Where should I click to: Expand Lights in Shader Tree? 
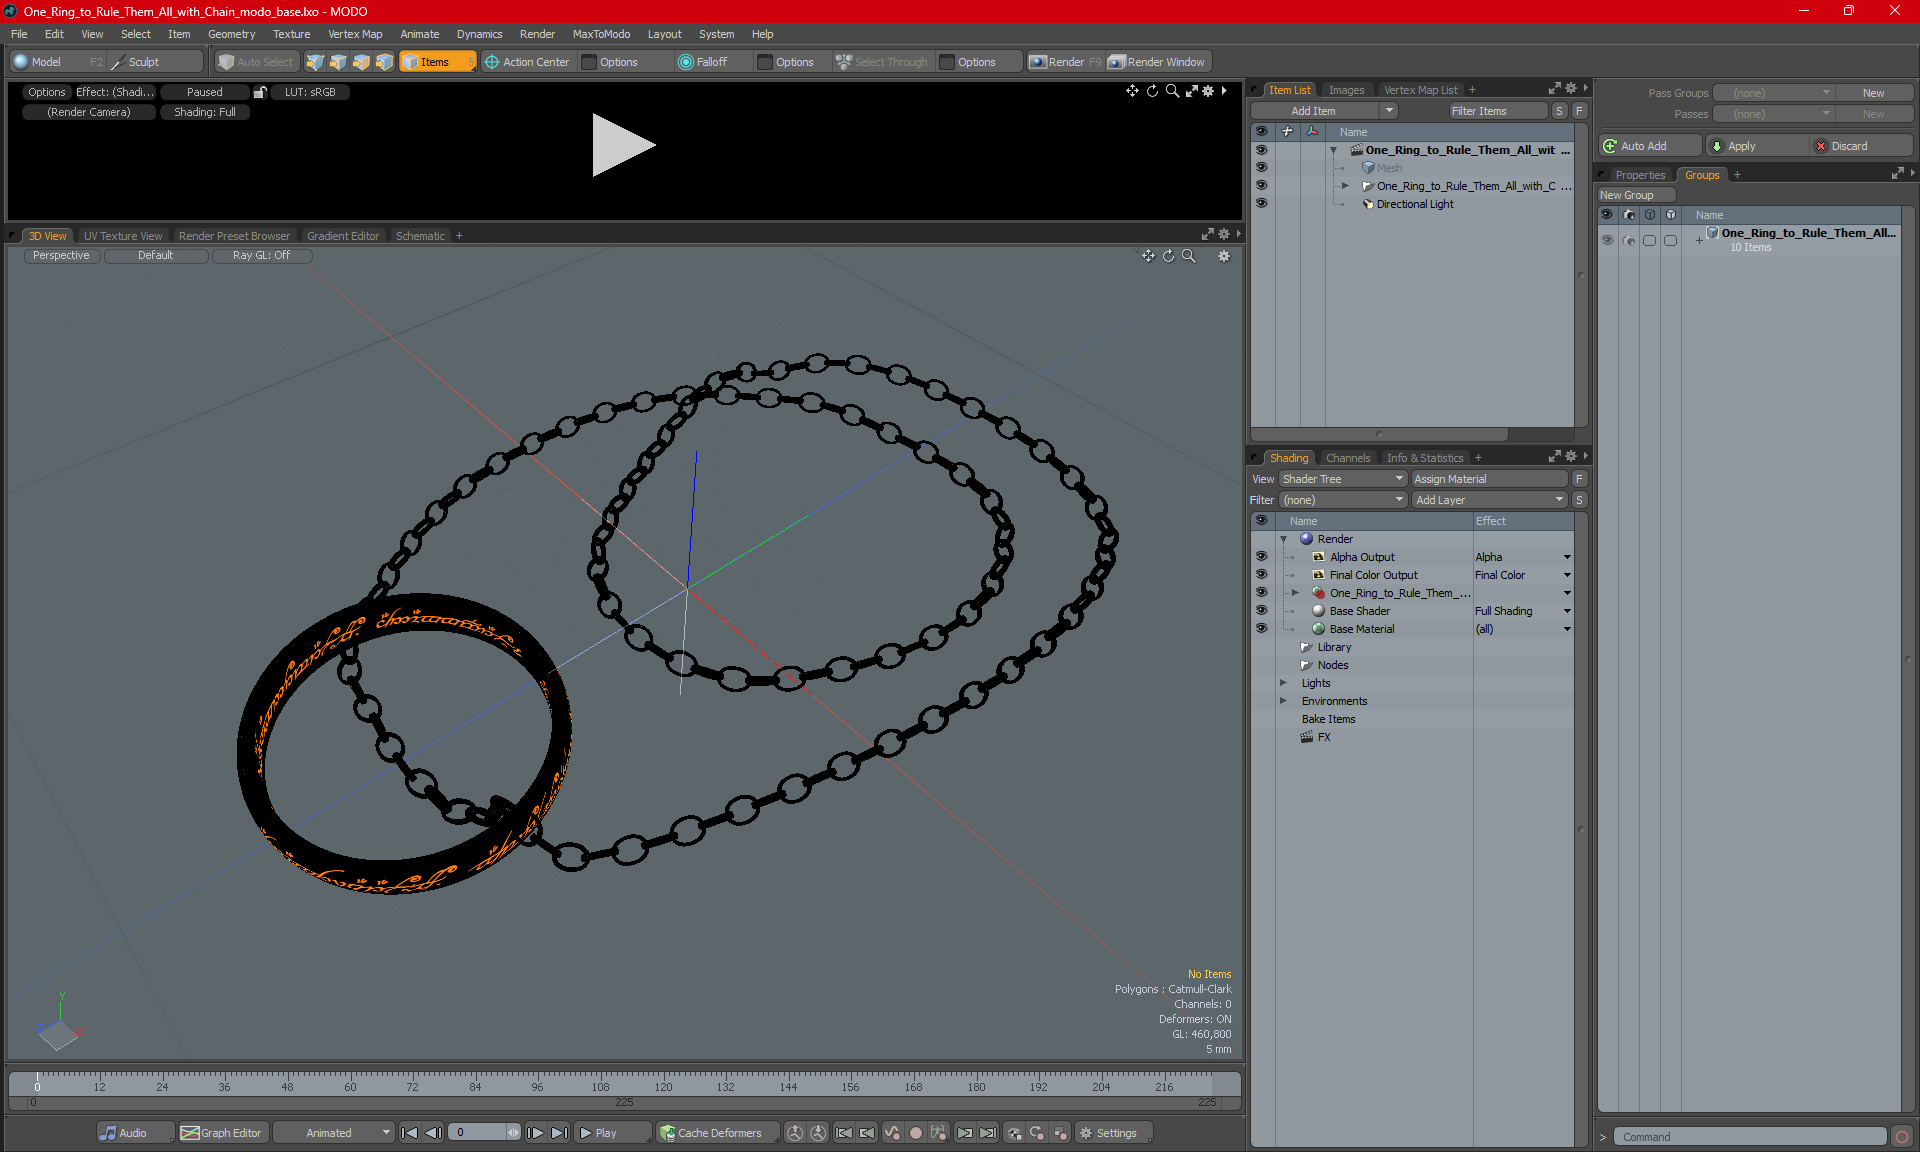1283,683
